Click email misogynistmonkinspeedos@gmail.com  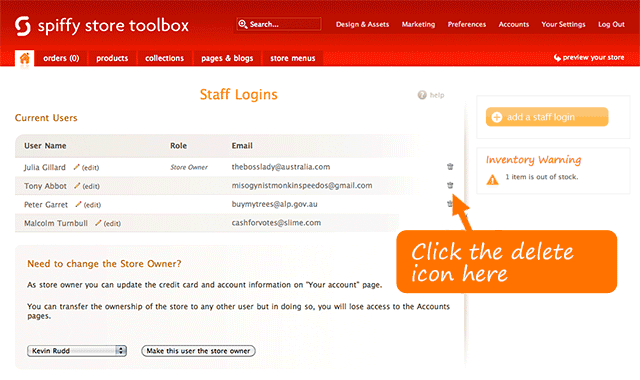pyautogui.click(x=302, y=186)
